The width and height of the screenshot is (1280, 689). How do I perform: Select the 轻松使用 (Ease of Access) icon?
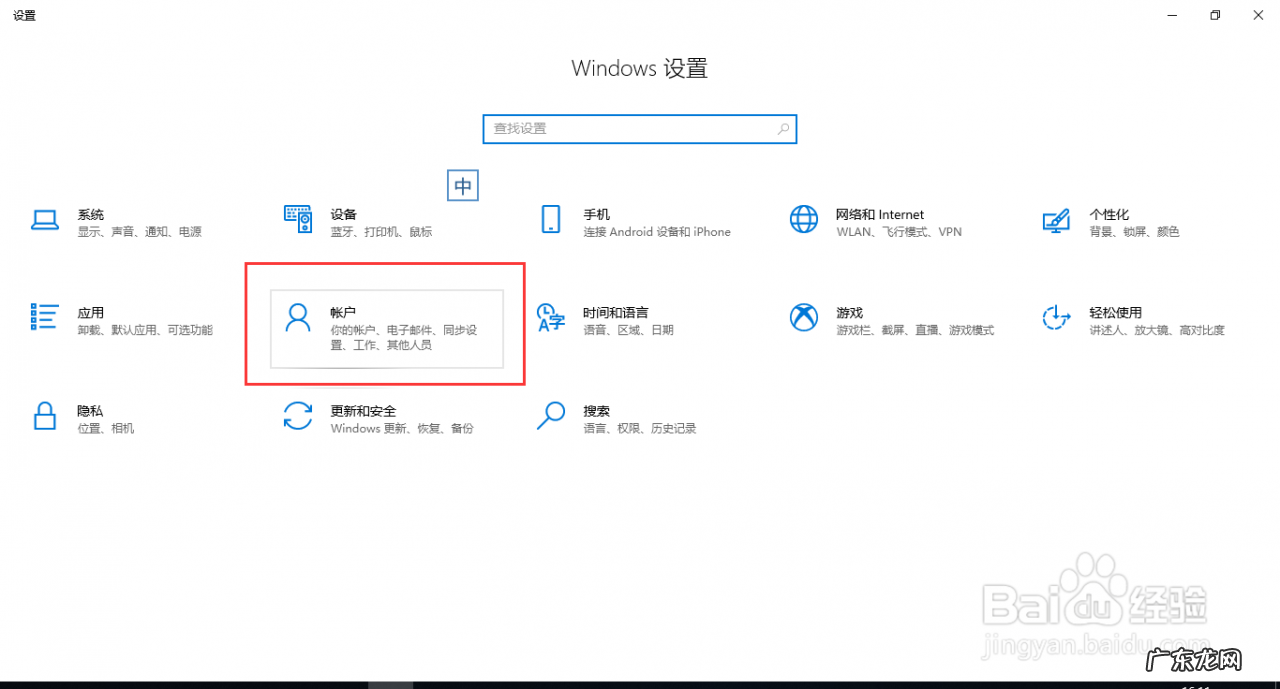click(1056, 318)
